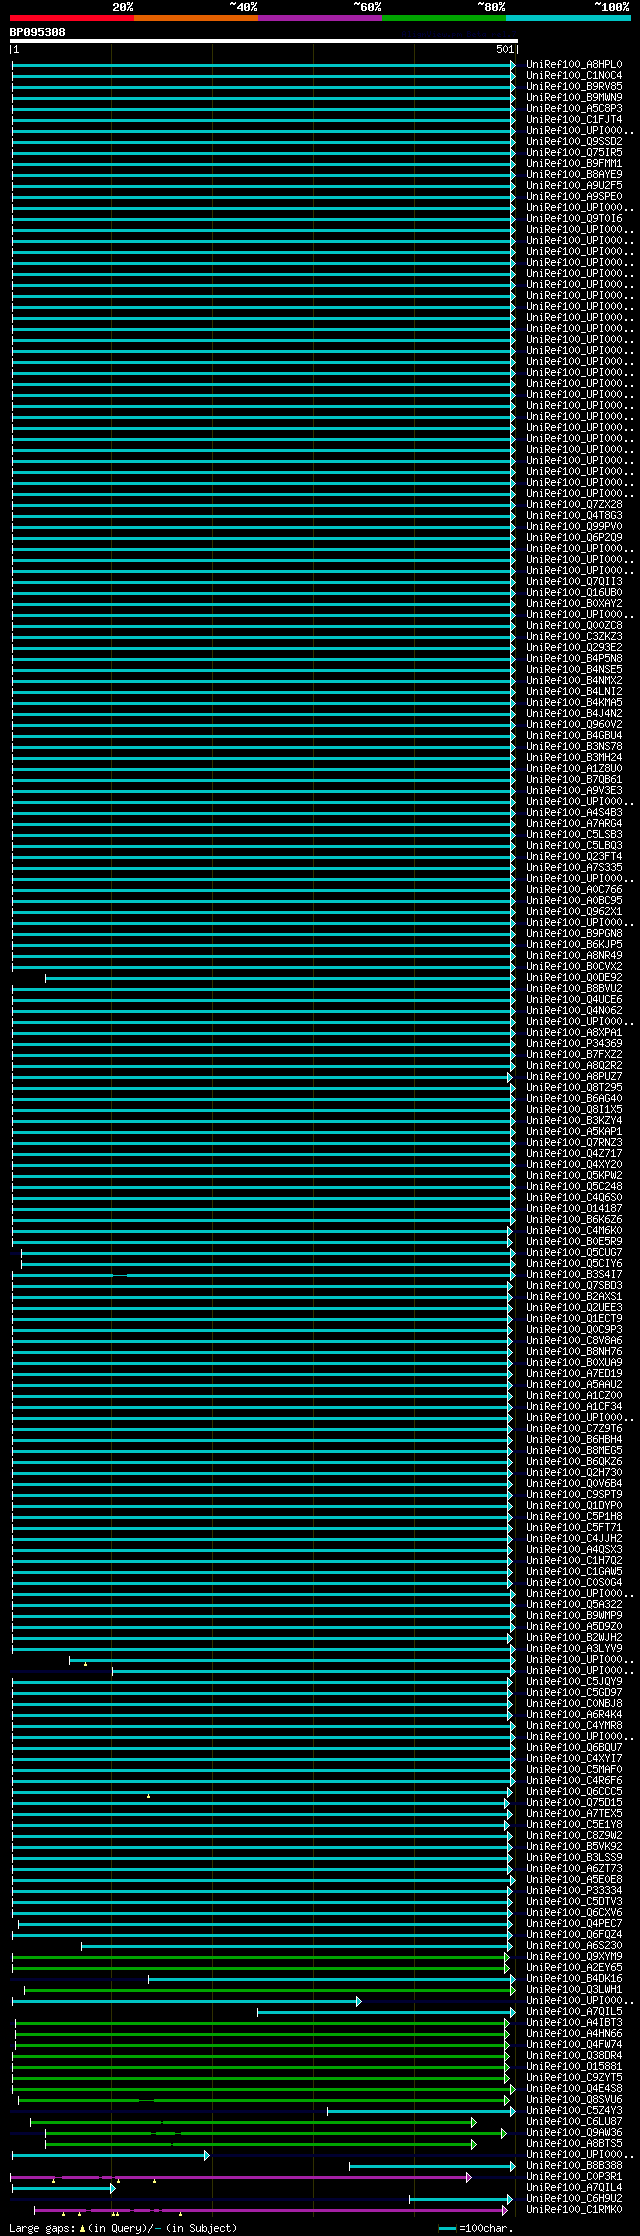Select hit label UniRef100_B6K6Z6
The image size is (640, 2236).
(574, 1219)
